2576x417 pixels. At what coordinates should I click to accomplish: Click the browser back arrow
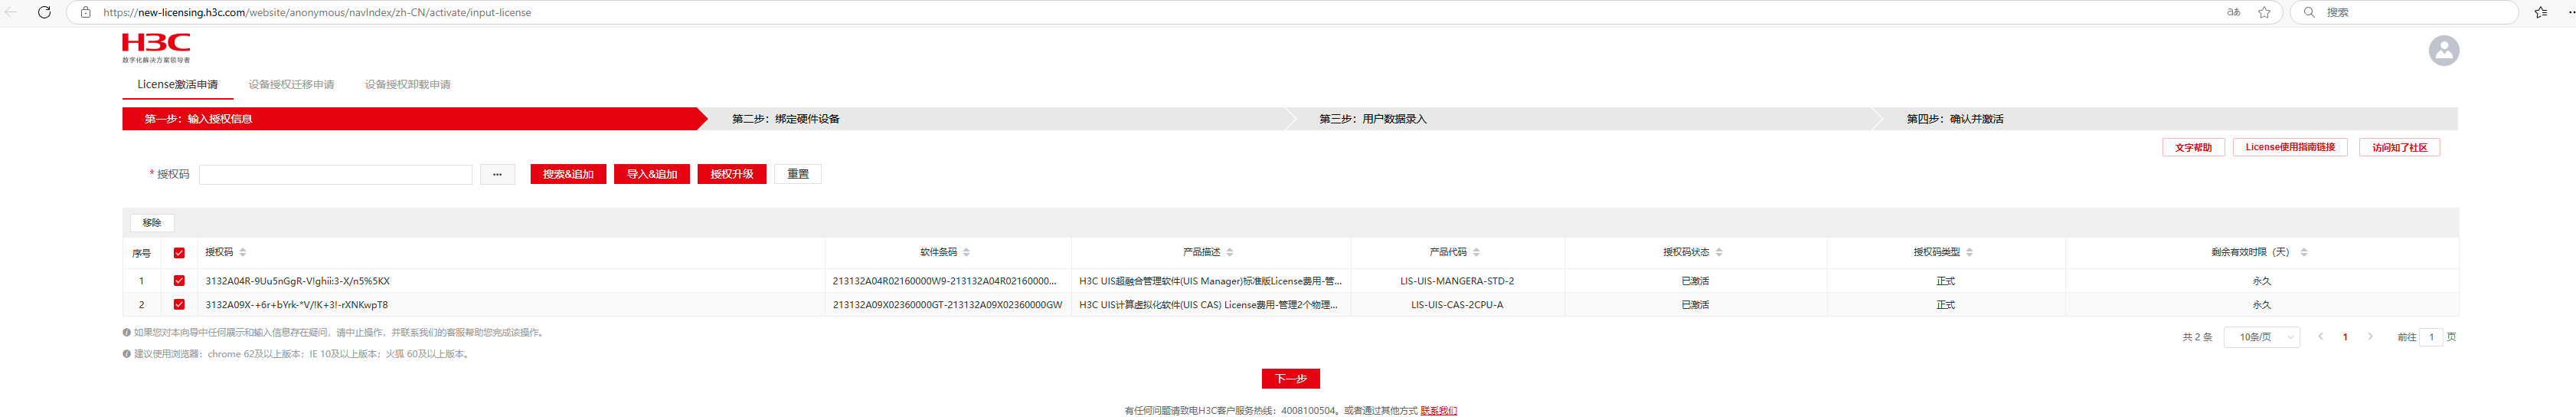[11, 12]
